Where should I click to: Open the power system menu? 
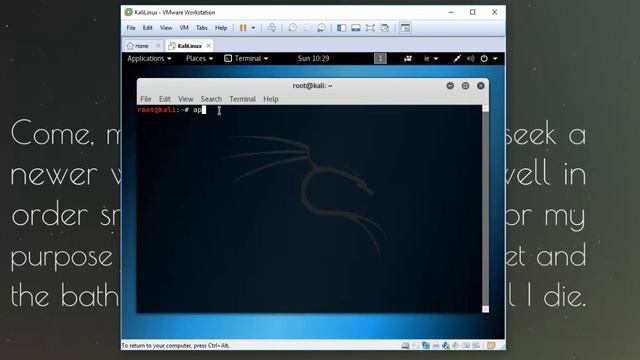[489, 58]
